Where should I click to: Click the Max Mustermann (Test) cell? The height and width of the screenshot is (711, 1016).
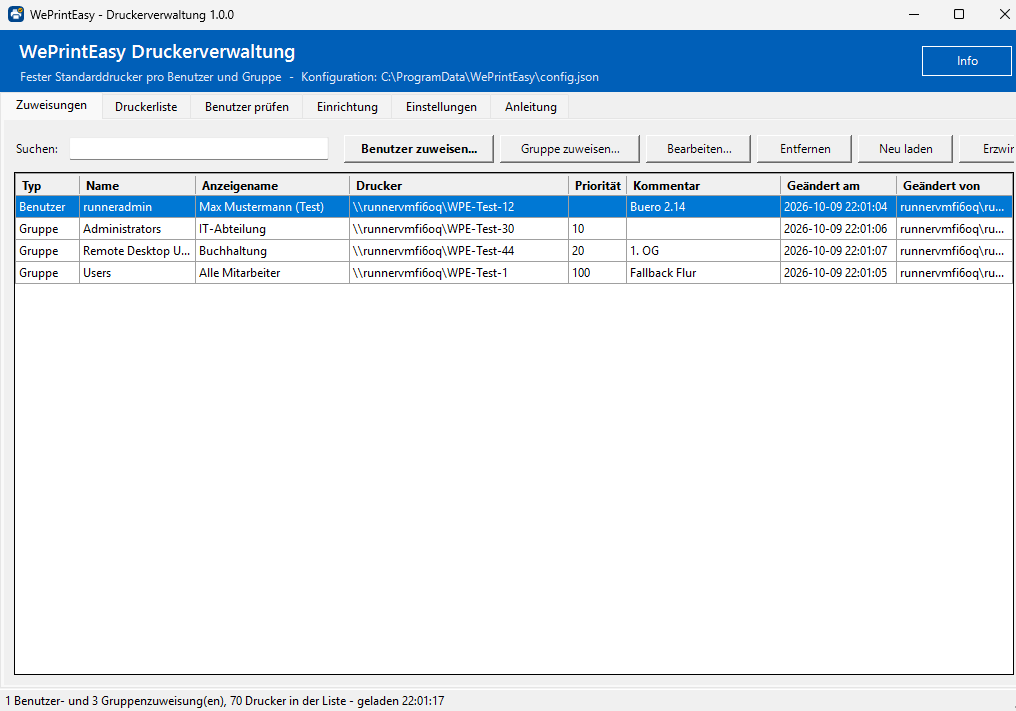point(272,207)
